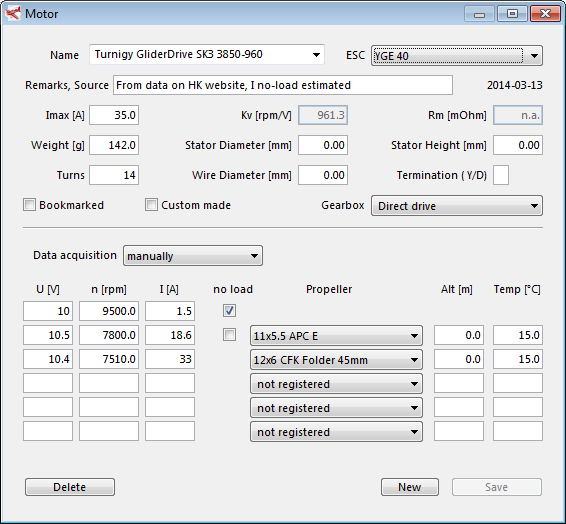This screenshot has width=566, height=524.
Task: Click the empty n [rpm] field in fourth row
Action: coord(109,383)
